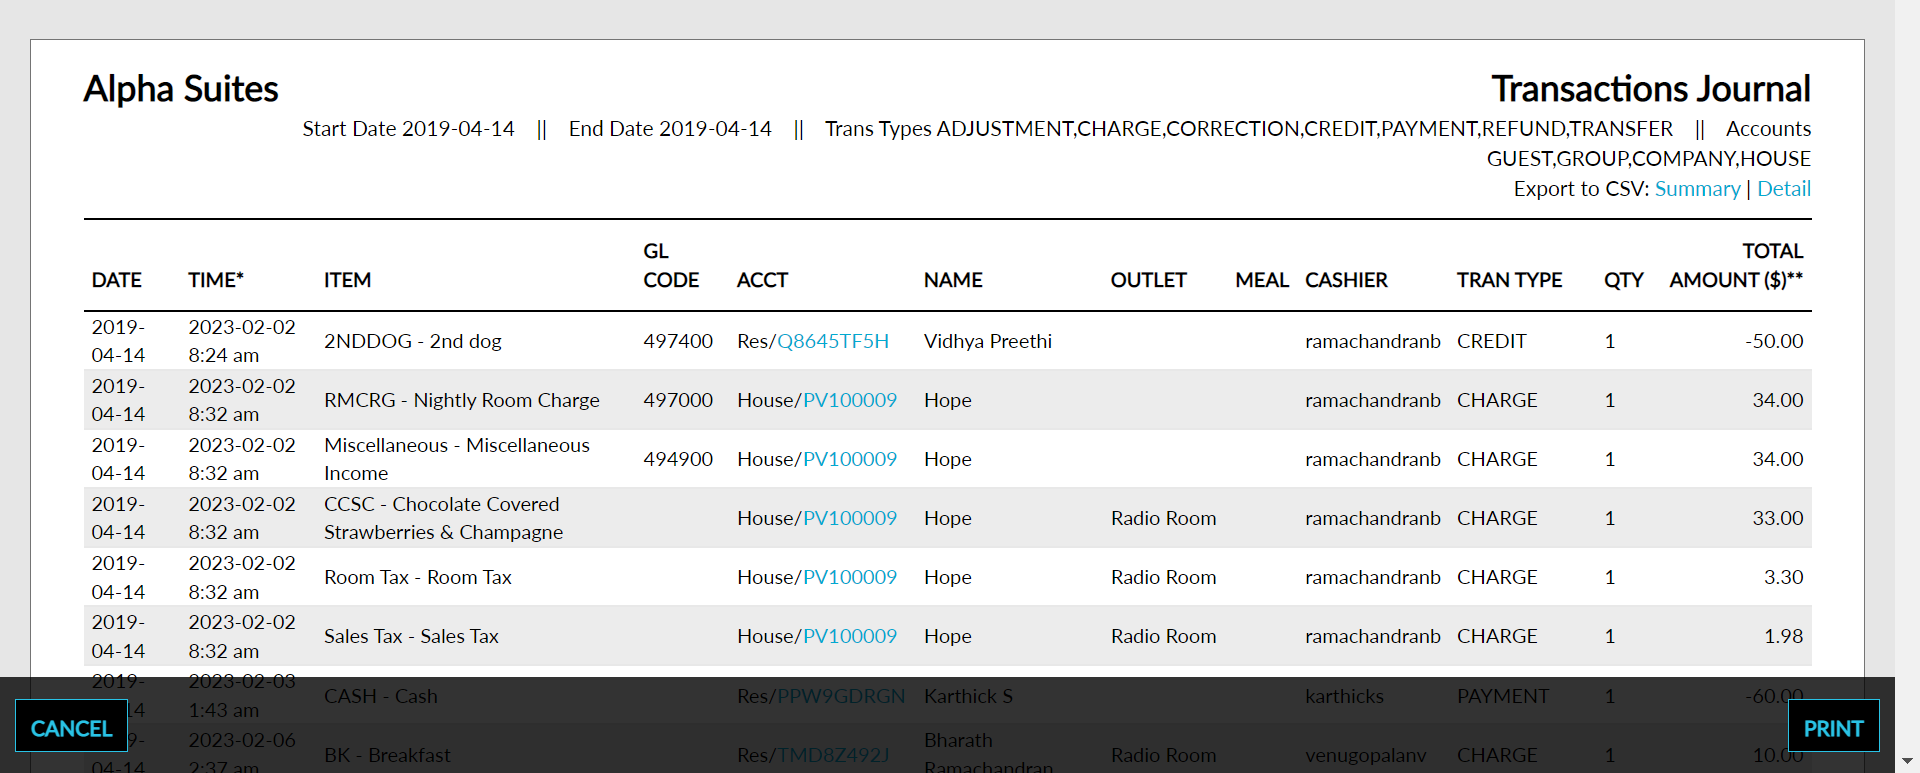This screenshot has height=773, width=1920.
Task: Open reservation PPW9GDRGN account link
Action: click(841, 696)
